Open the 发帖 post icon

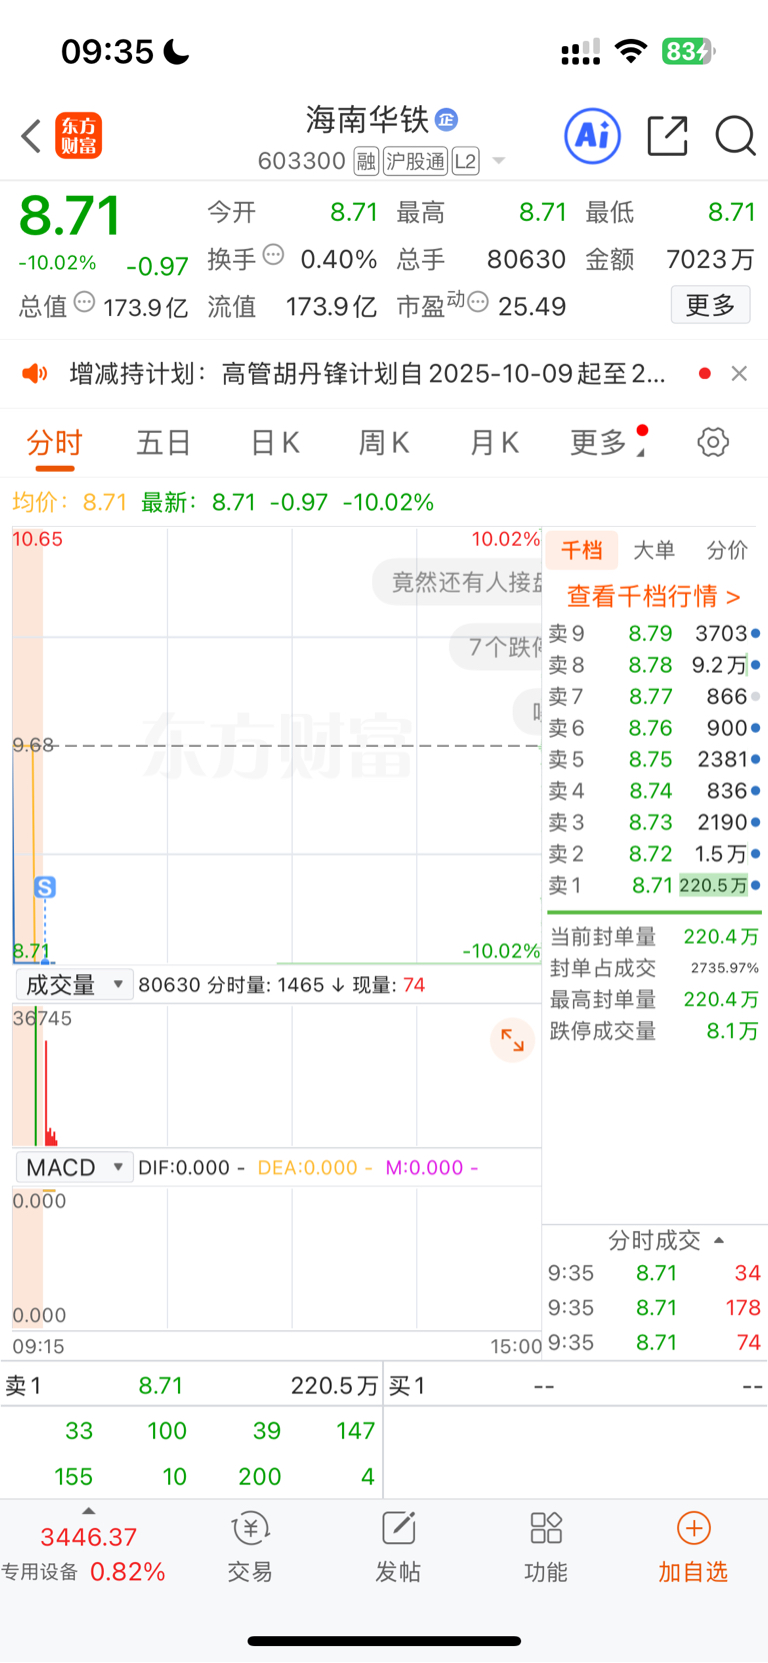coord(398,1546)
